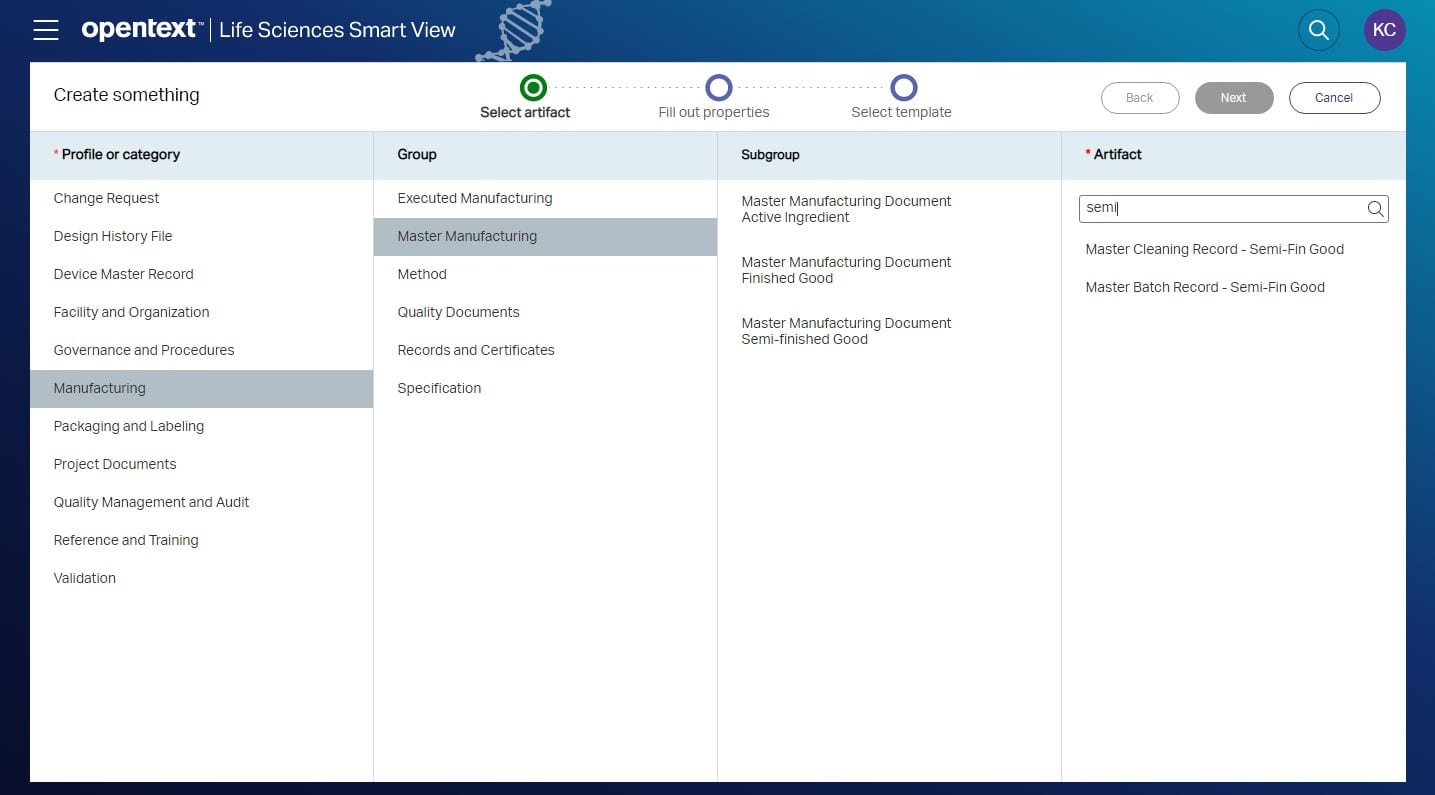Pick Master Cleaning Record - Semi-Fin Good artifact
Image resolution: width=1435 pixels, height=795 pixels.
(x=1214, y=249)
